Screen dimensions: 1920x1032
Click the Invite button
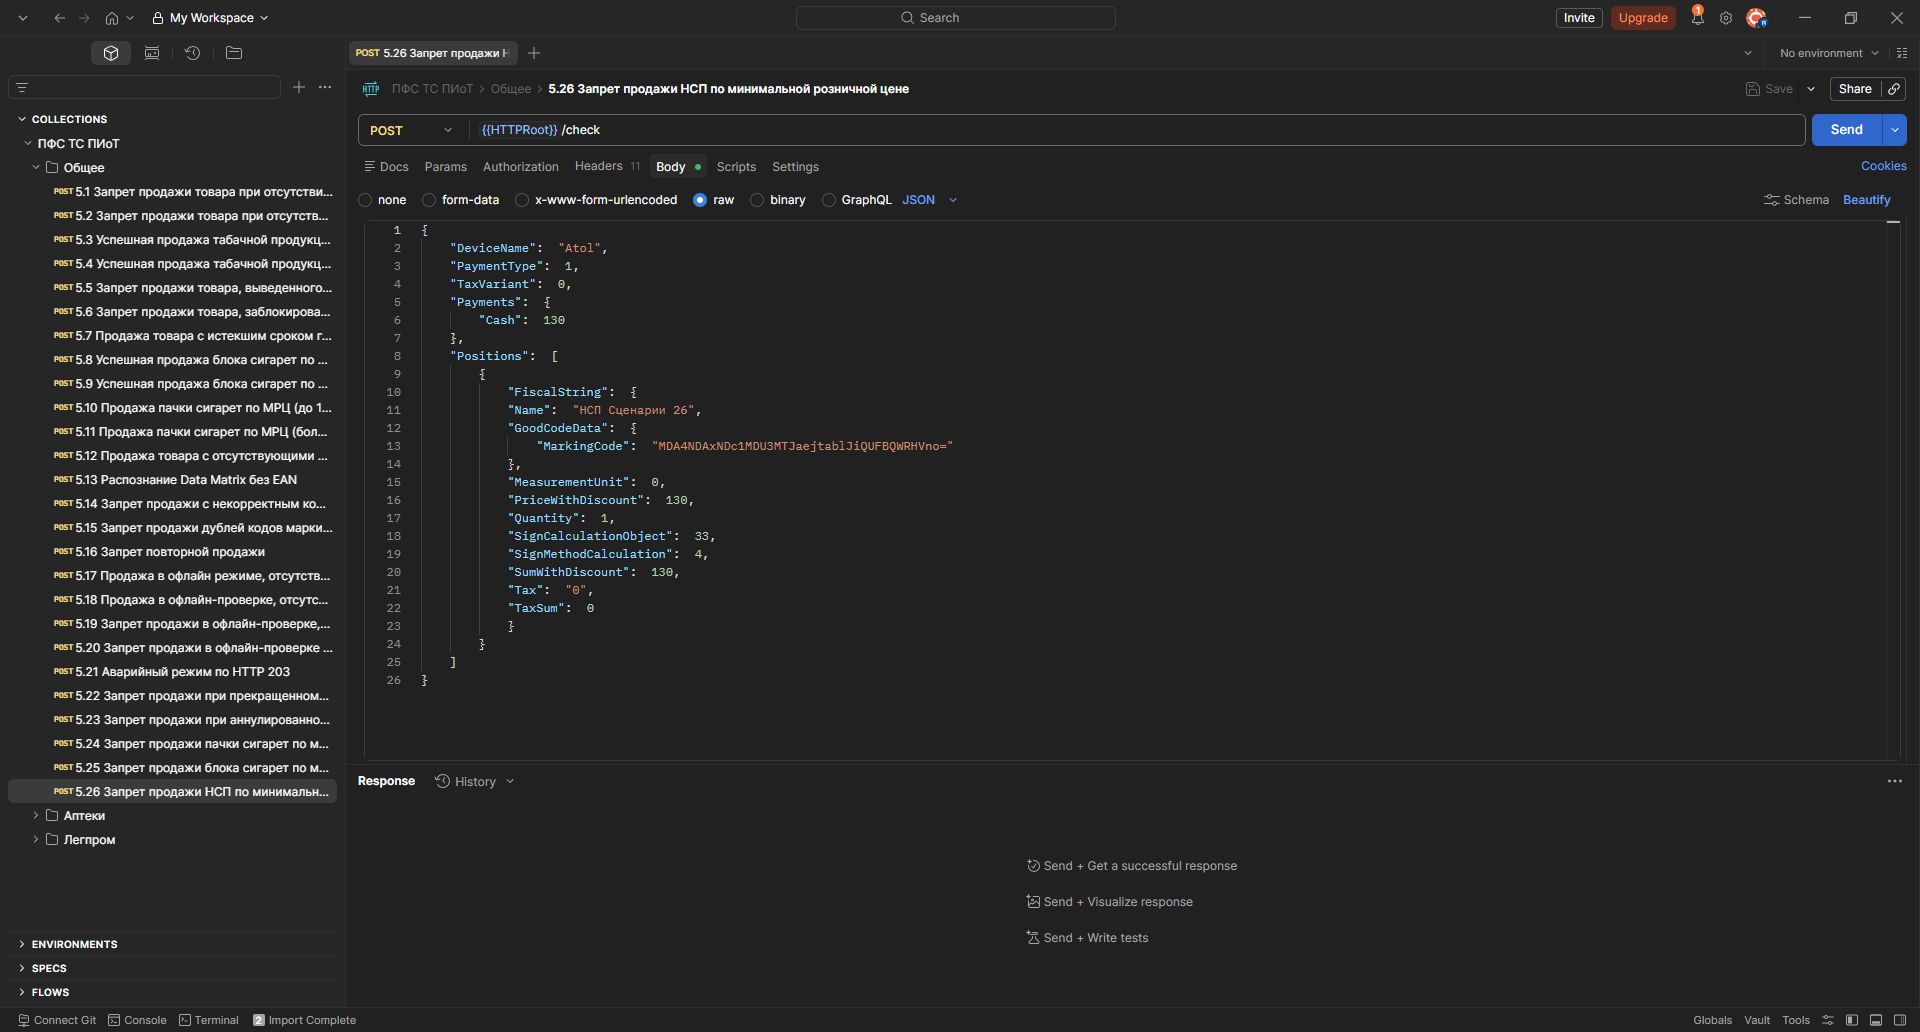click(1579, 18)
